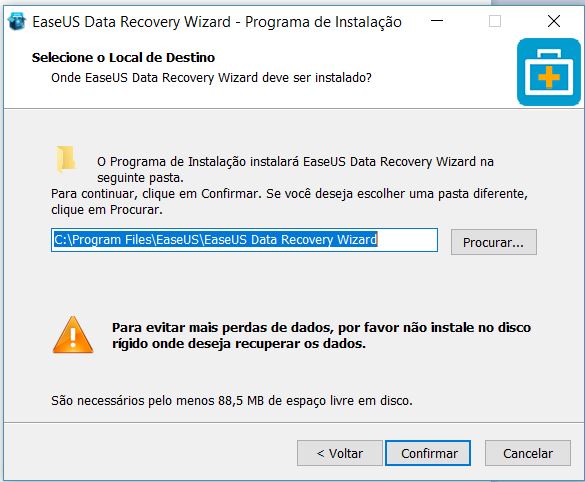Minimize the installer window
The image size is (585, 482).
coord(437,21)
